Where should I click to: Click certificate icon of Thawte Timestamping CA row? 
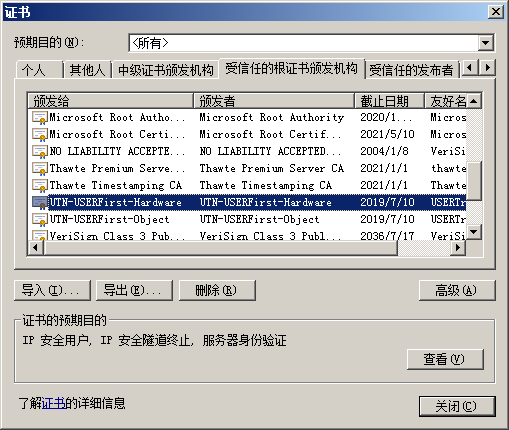tap(39, 186)
